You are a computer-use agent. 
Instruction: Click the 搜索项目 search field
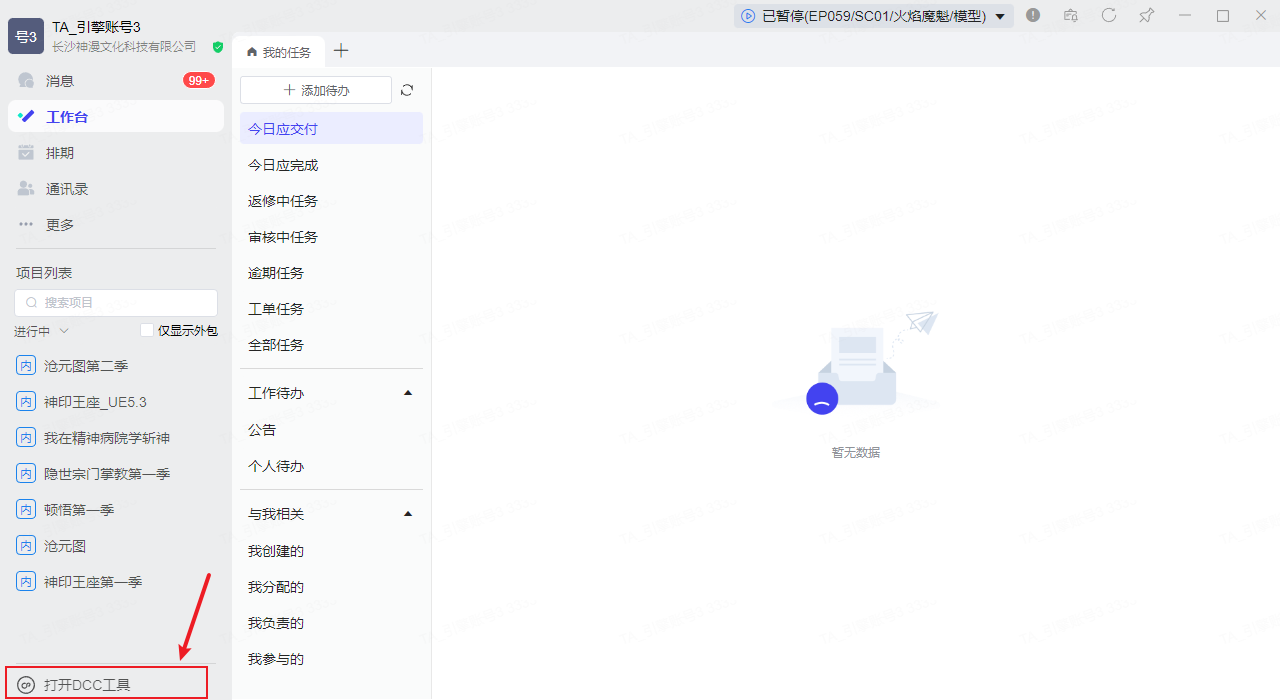pyautogui.click(x=116, y=303)
